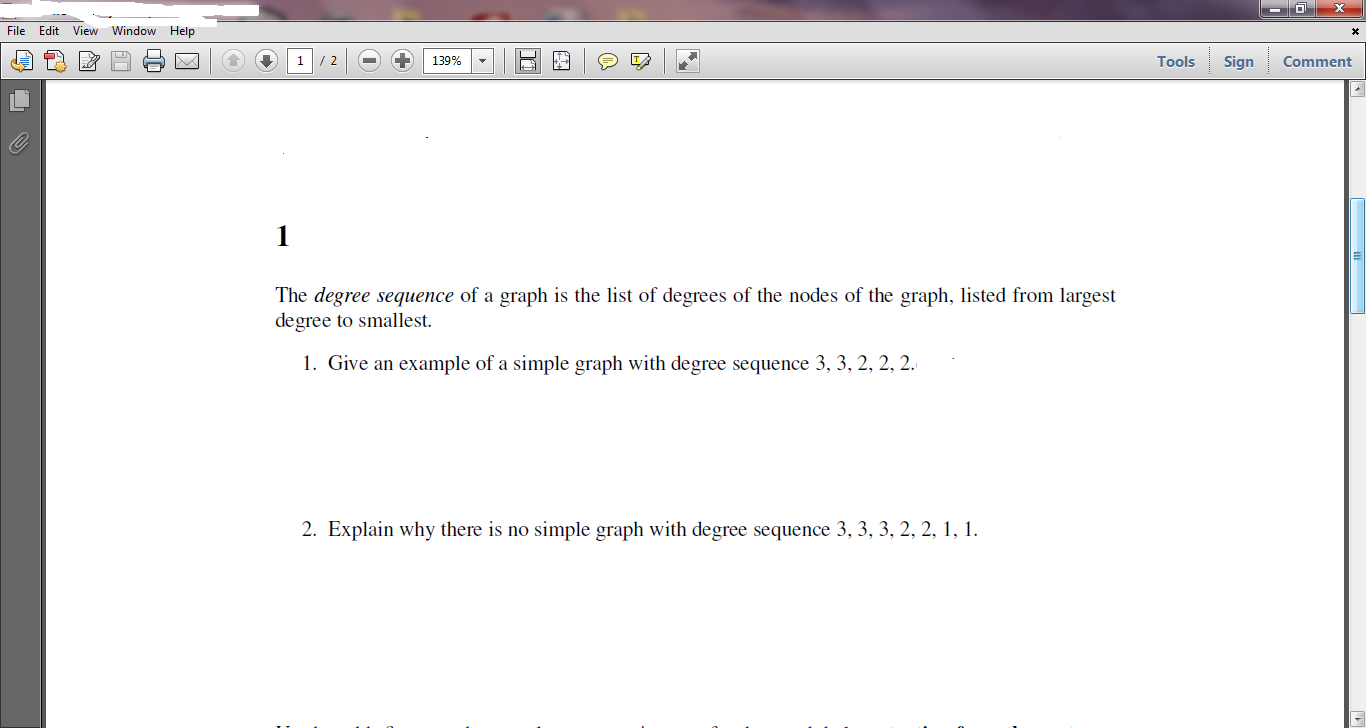Open the Window menu
The width and height of the screenshot is (1366, 728).
point(133,31)
